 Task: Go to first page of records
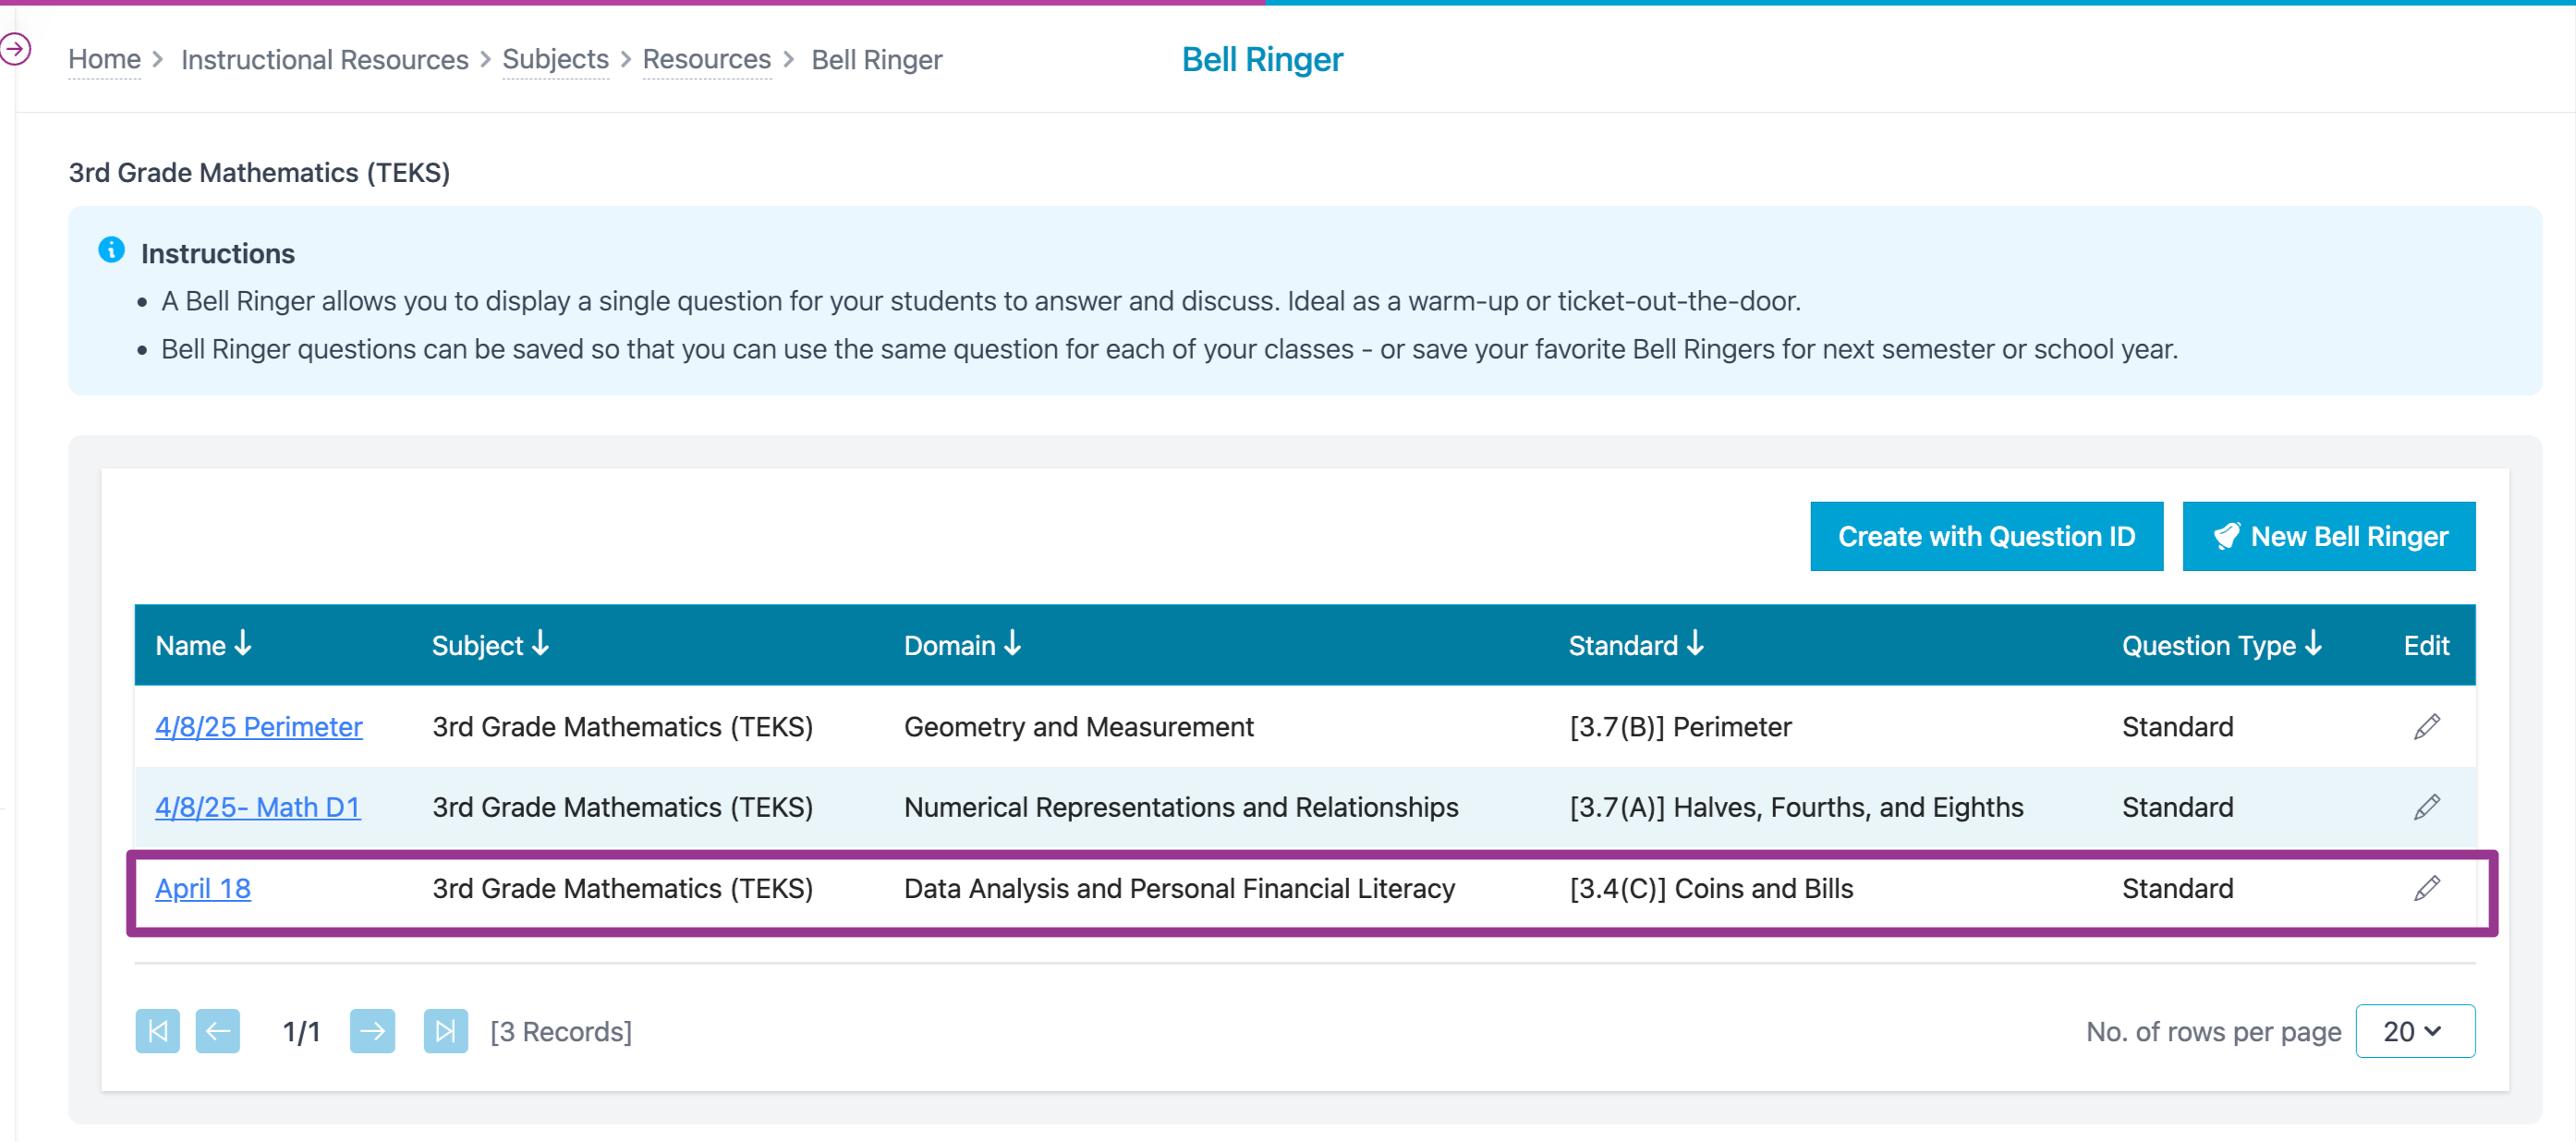click(158, 1031)
